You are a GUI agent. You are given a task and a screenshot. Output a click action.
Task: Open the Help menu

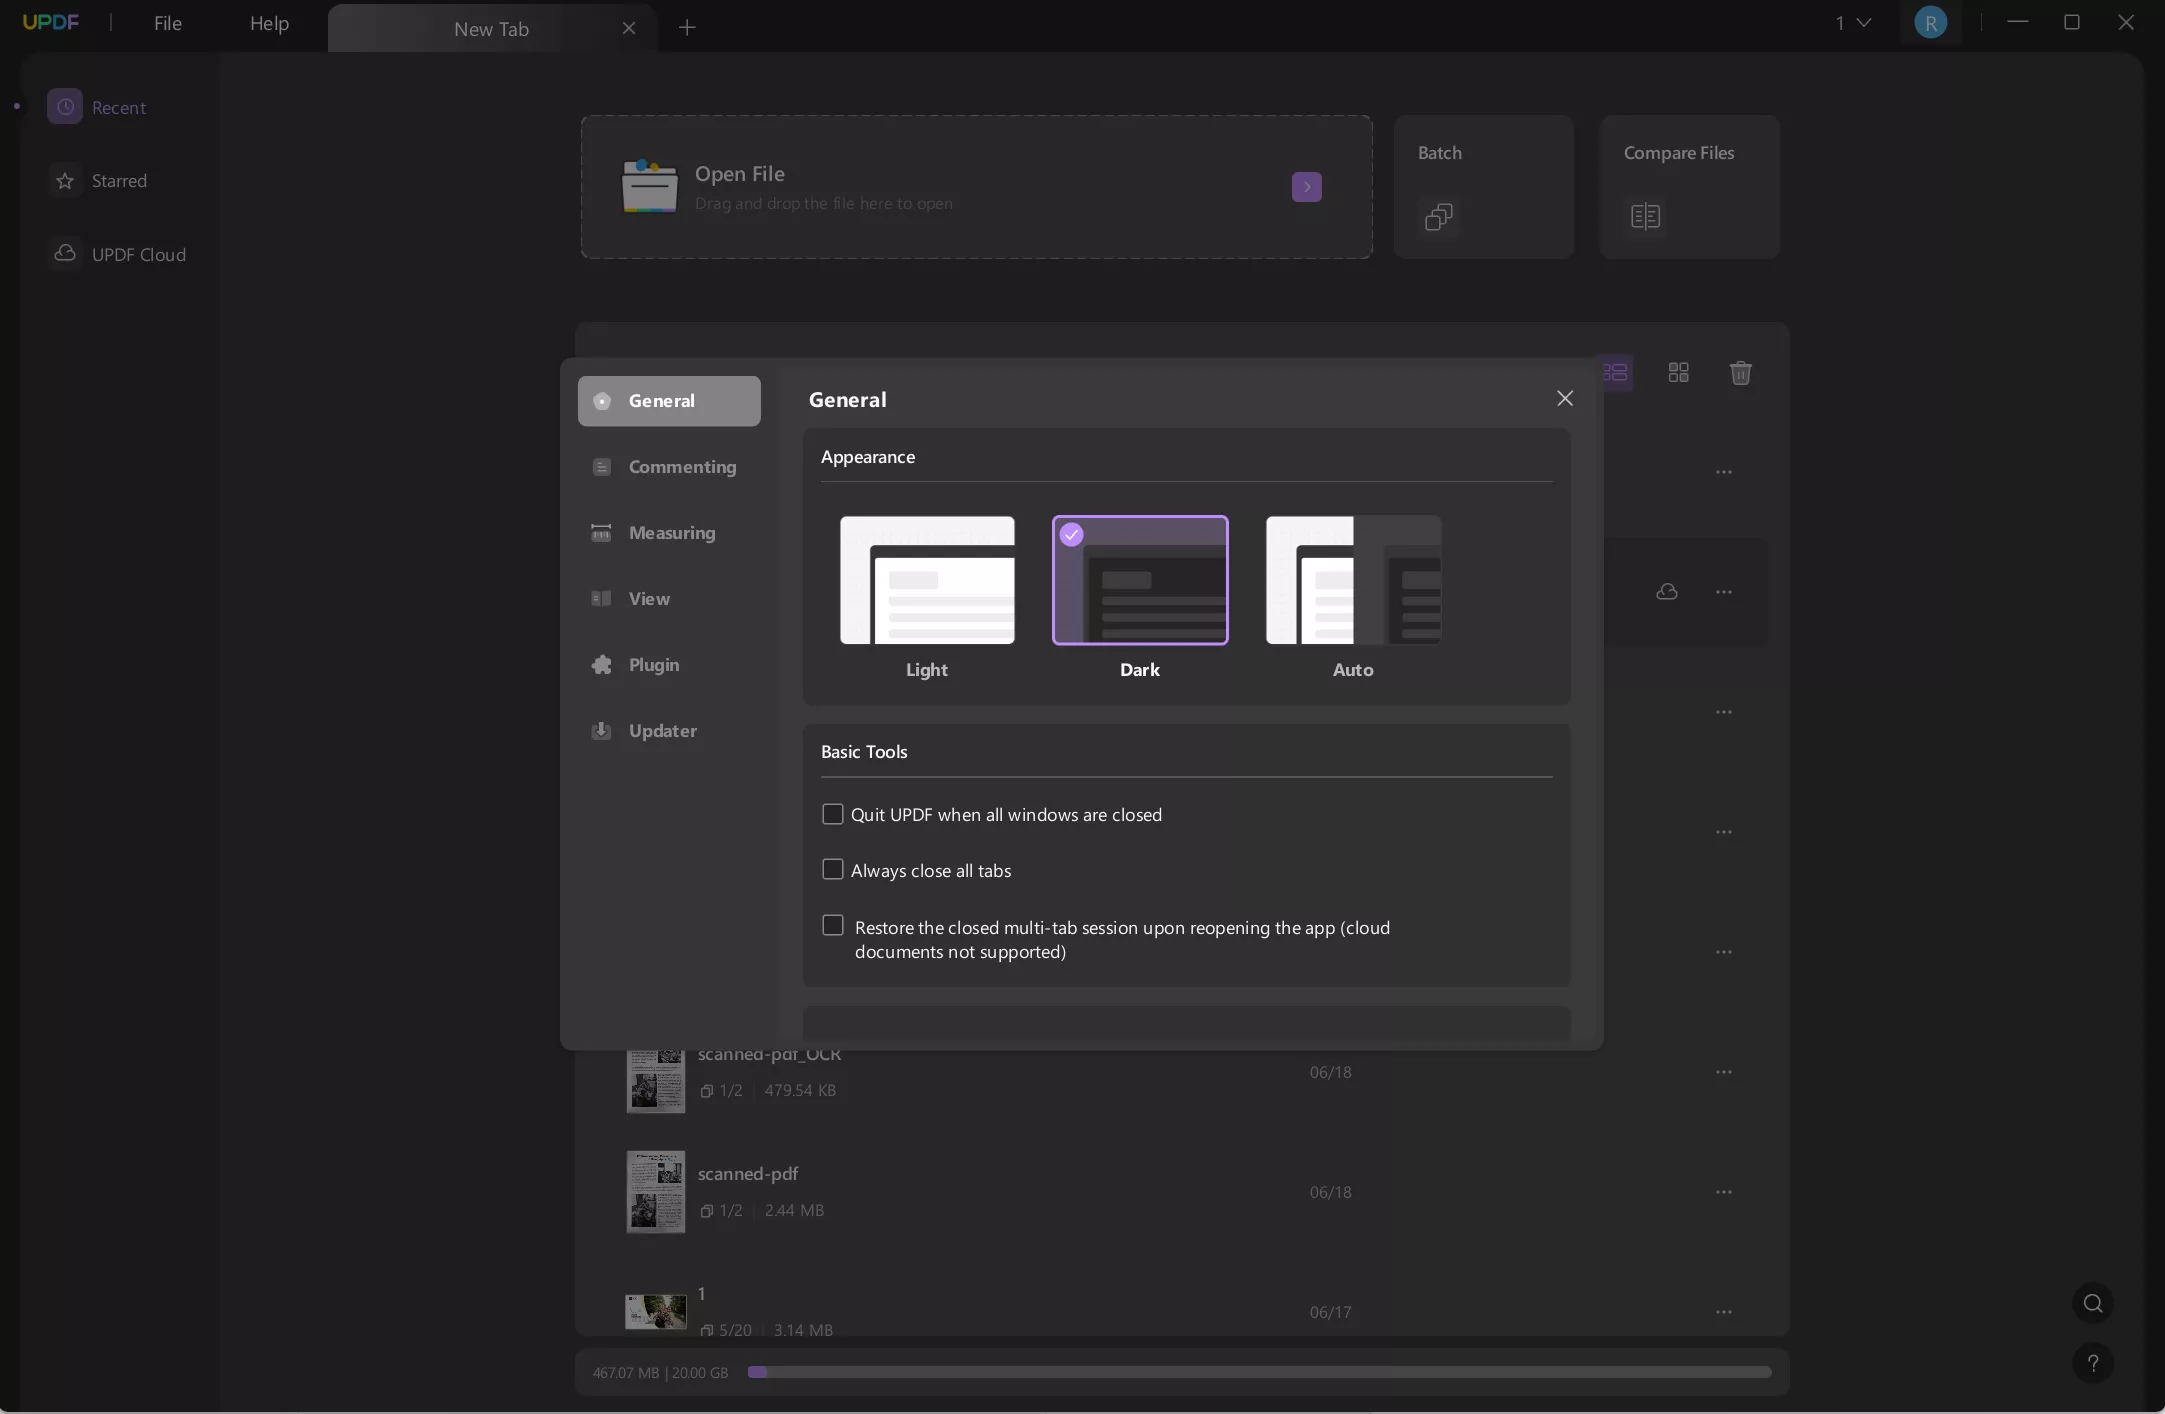[x=269, y=23]
